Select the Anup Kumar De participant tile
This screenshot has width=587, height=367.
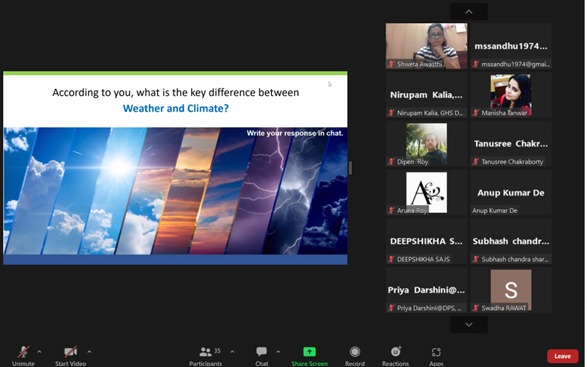coord(511,192)
